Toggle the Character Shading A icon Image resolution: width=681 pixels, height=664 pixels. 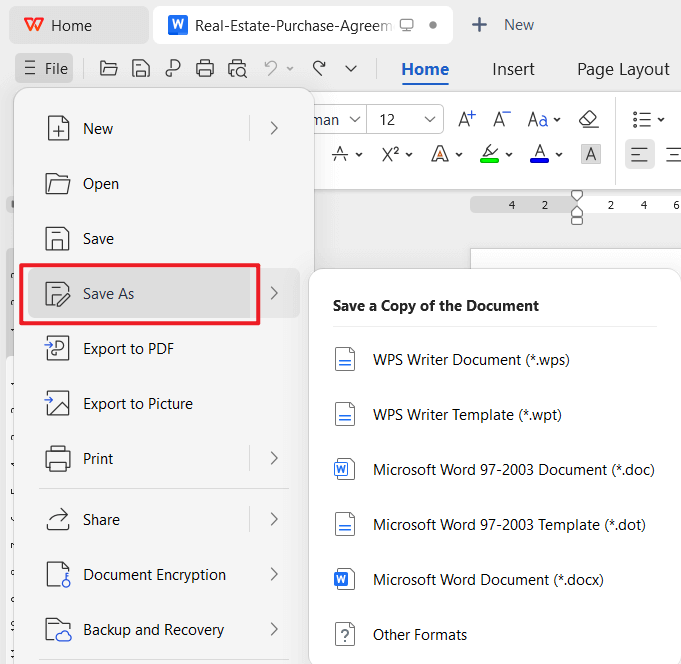[x=591, y=154]
